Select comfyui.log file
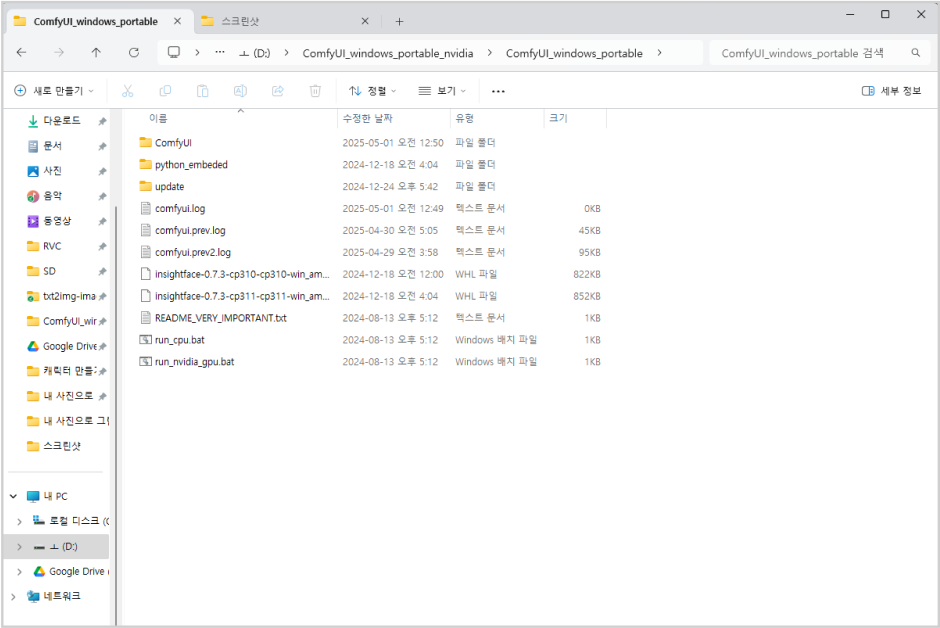This screenshot has height=628, width=940. 173,209
